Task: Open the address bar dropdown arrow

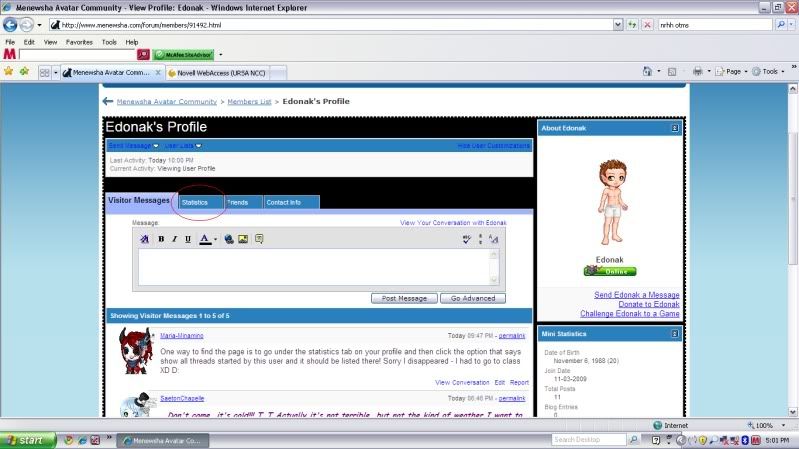Action: pos(618,24)
